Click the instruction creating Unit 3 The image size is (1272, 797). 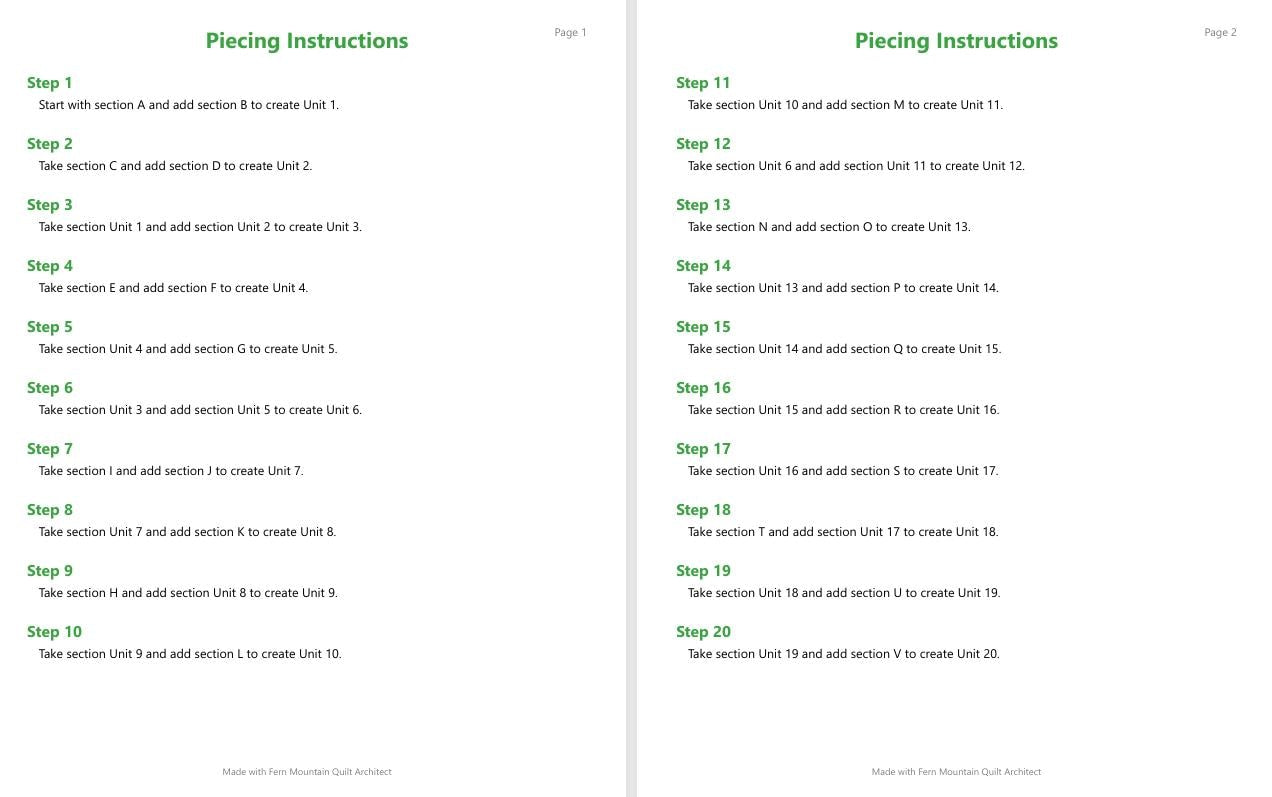coord(200,227)
